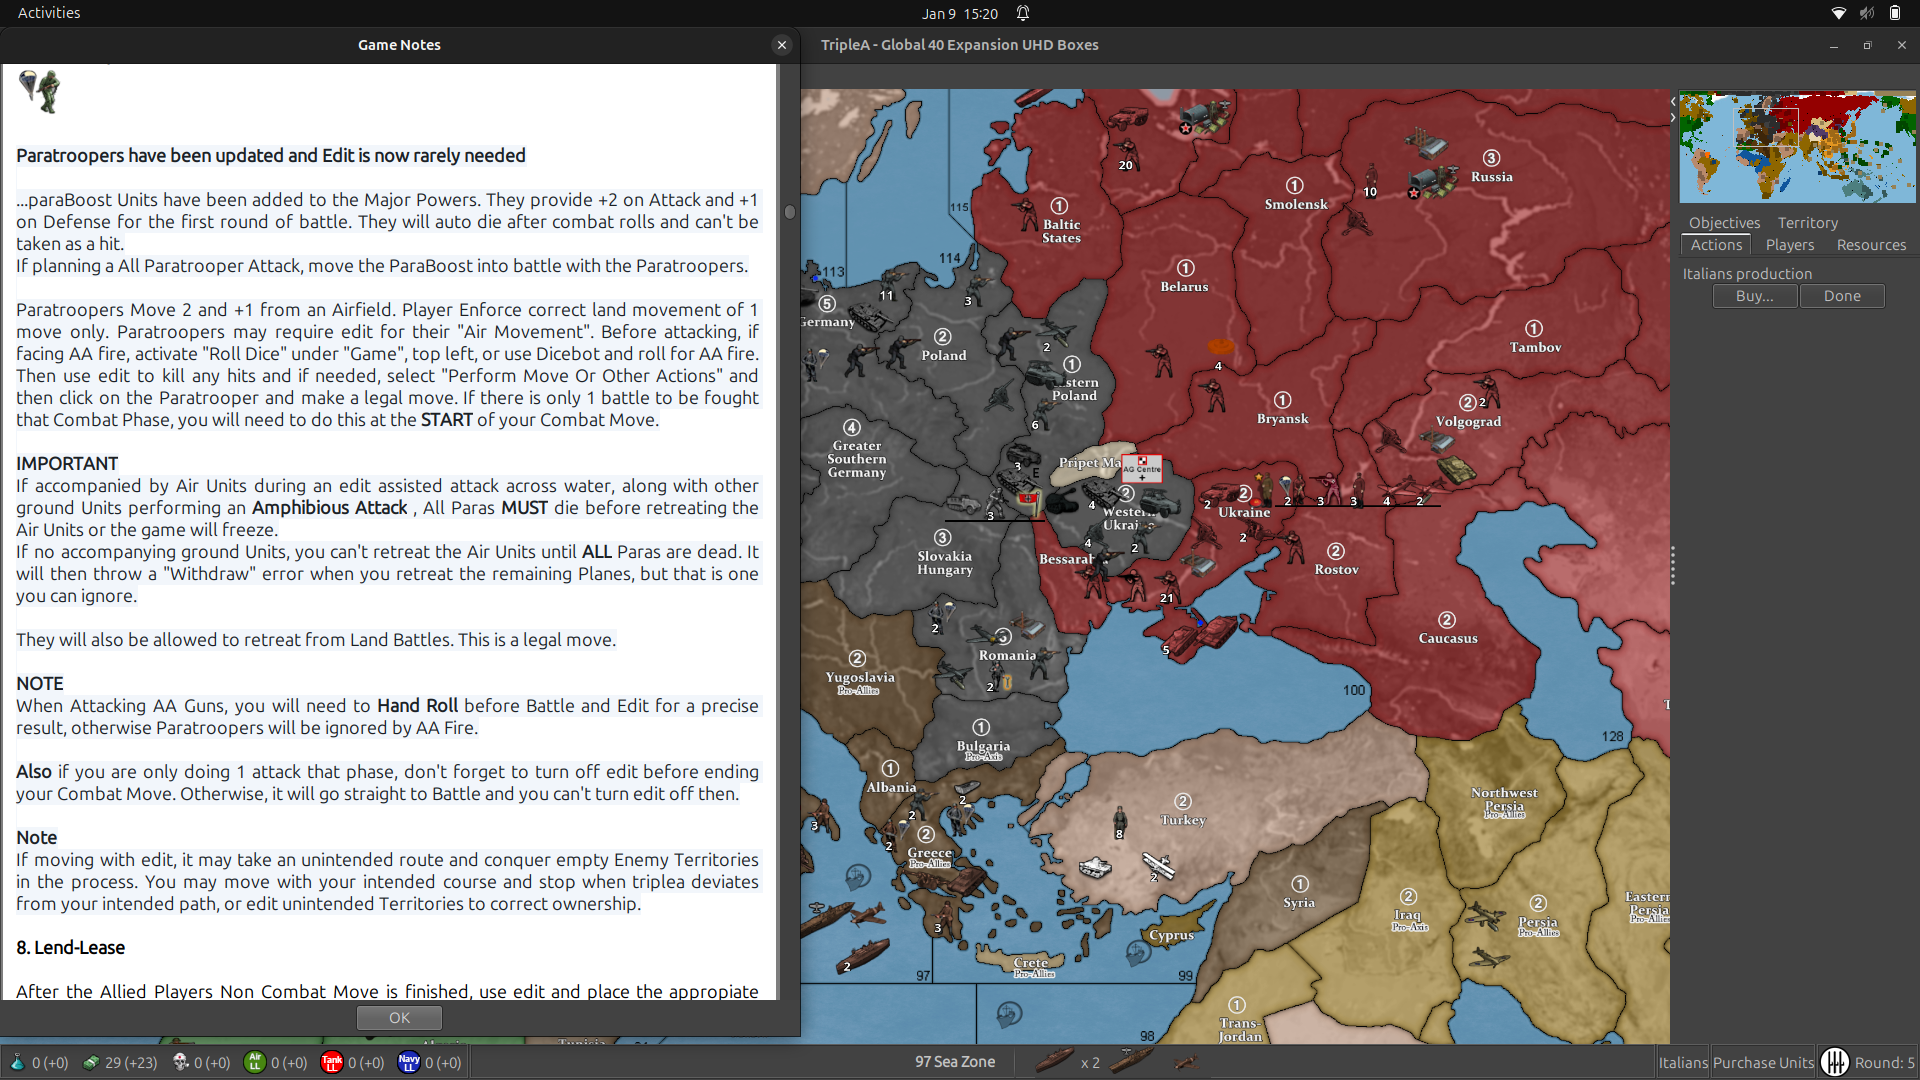This screenshot has width=1920, height=1080.
Task: Switch to the Players tab
Action: 1789,245
